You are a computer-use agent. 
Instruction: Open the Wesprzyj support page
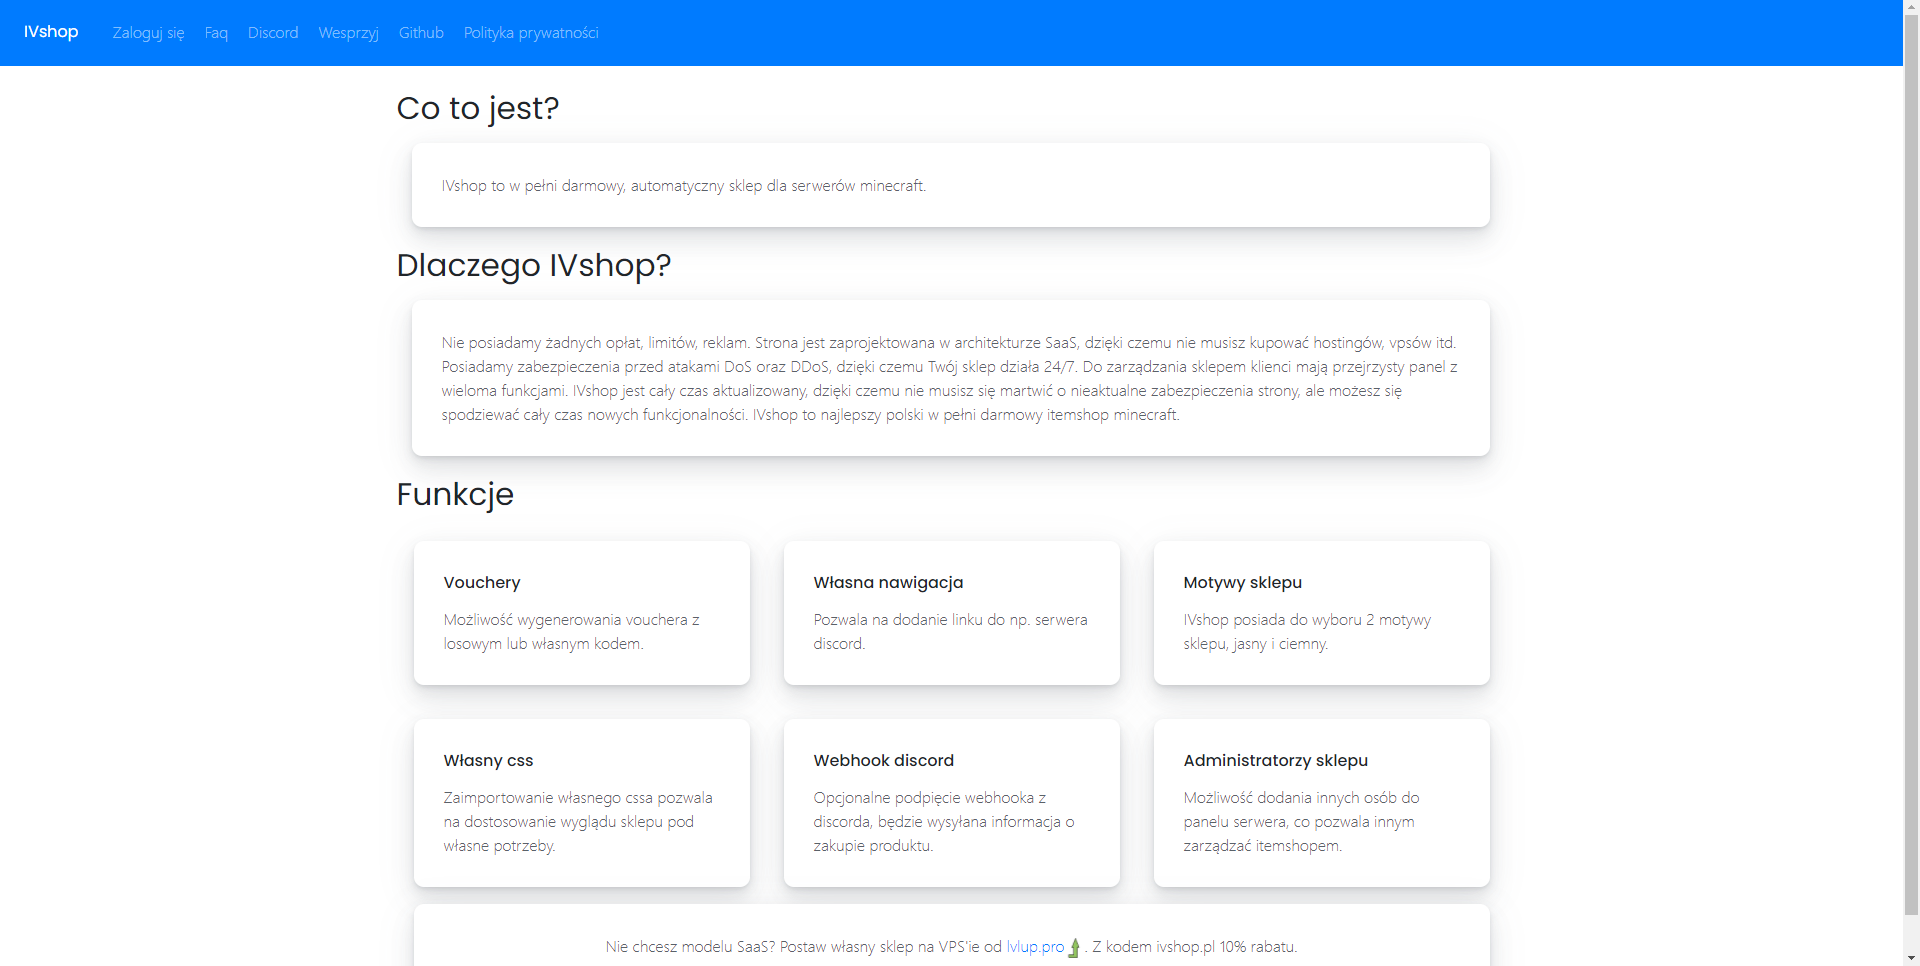click(348, 33)
